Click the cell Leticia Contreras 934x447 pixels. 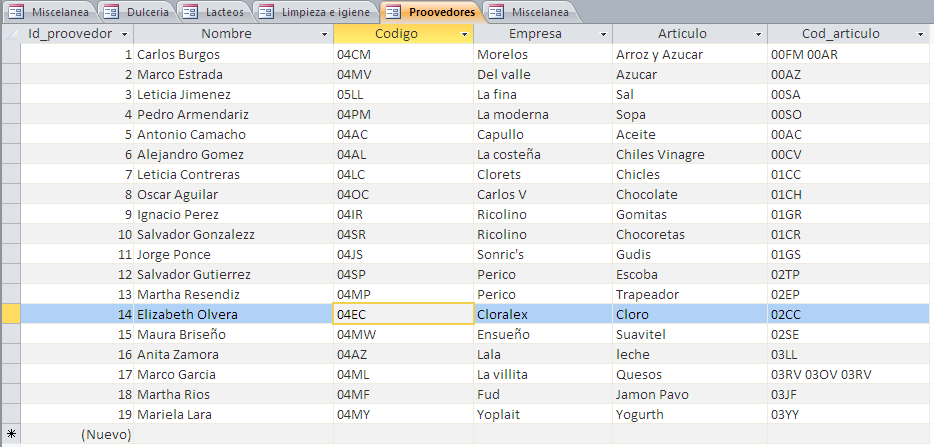tap(234, 174)
